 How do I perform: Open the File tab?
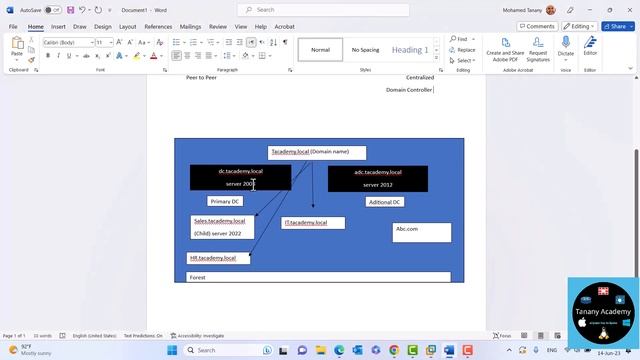pos(13,27)
